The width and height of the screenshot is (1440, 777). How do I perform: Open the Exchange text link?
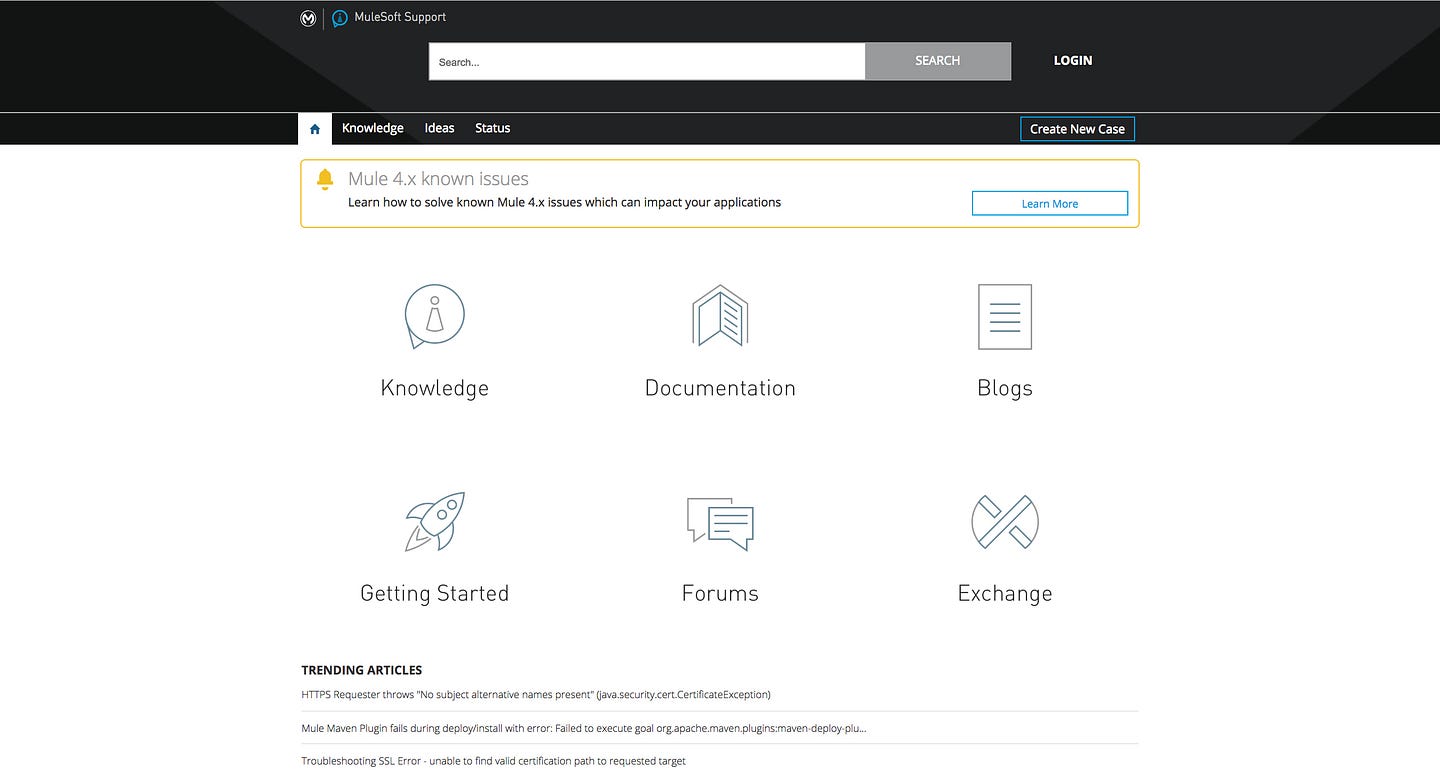1005,593
